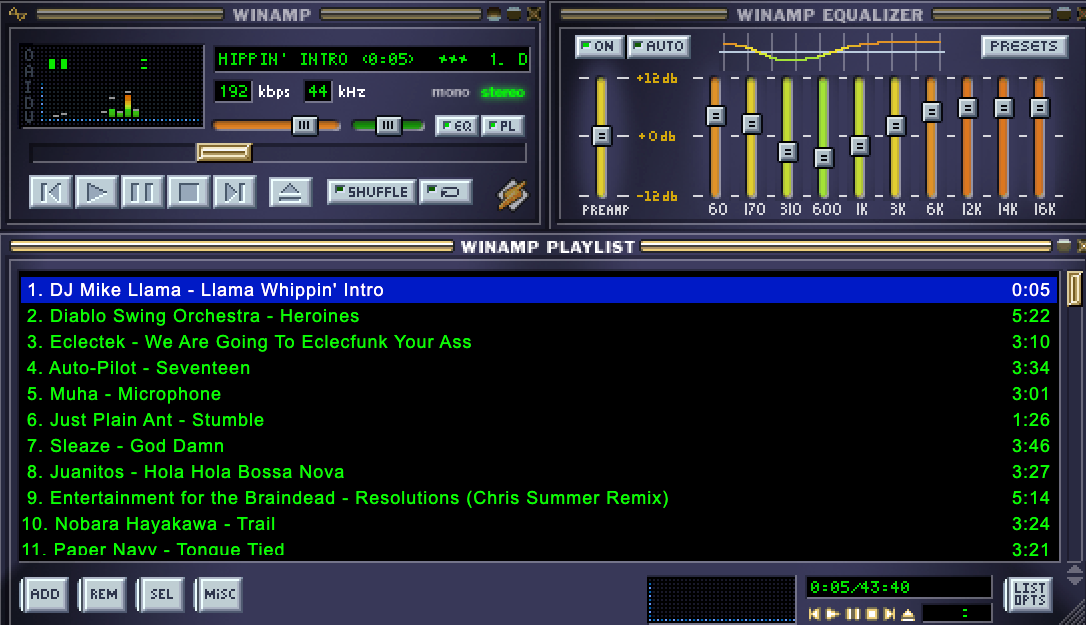This screenshot has width=1086, height=625.
Task: Open the LIST OPTS menu
Action: coord(1030,594)
